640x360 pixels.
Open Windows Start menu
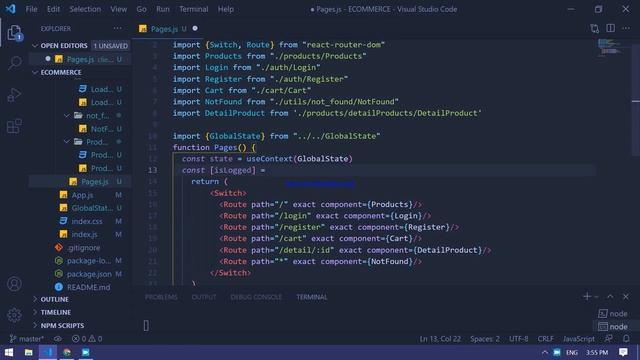[x=9, y=352]
